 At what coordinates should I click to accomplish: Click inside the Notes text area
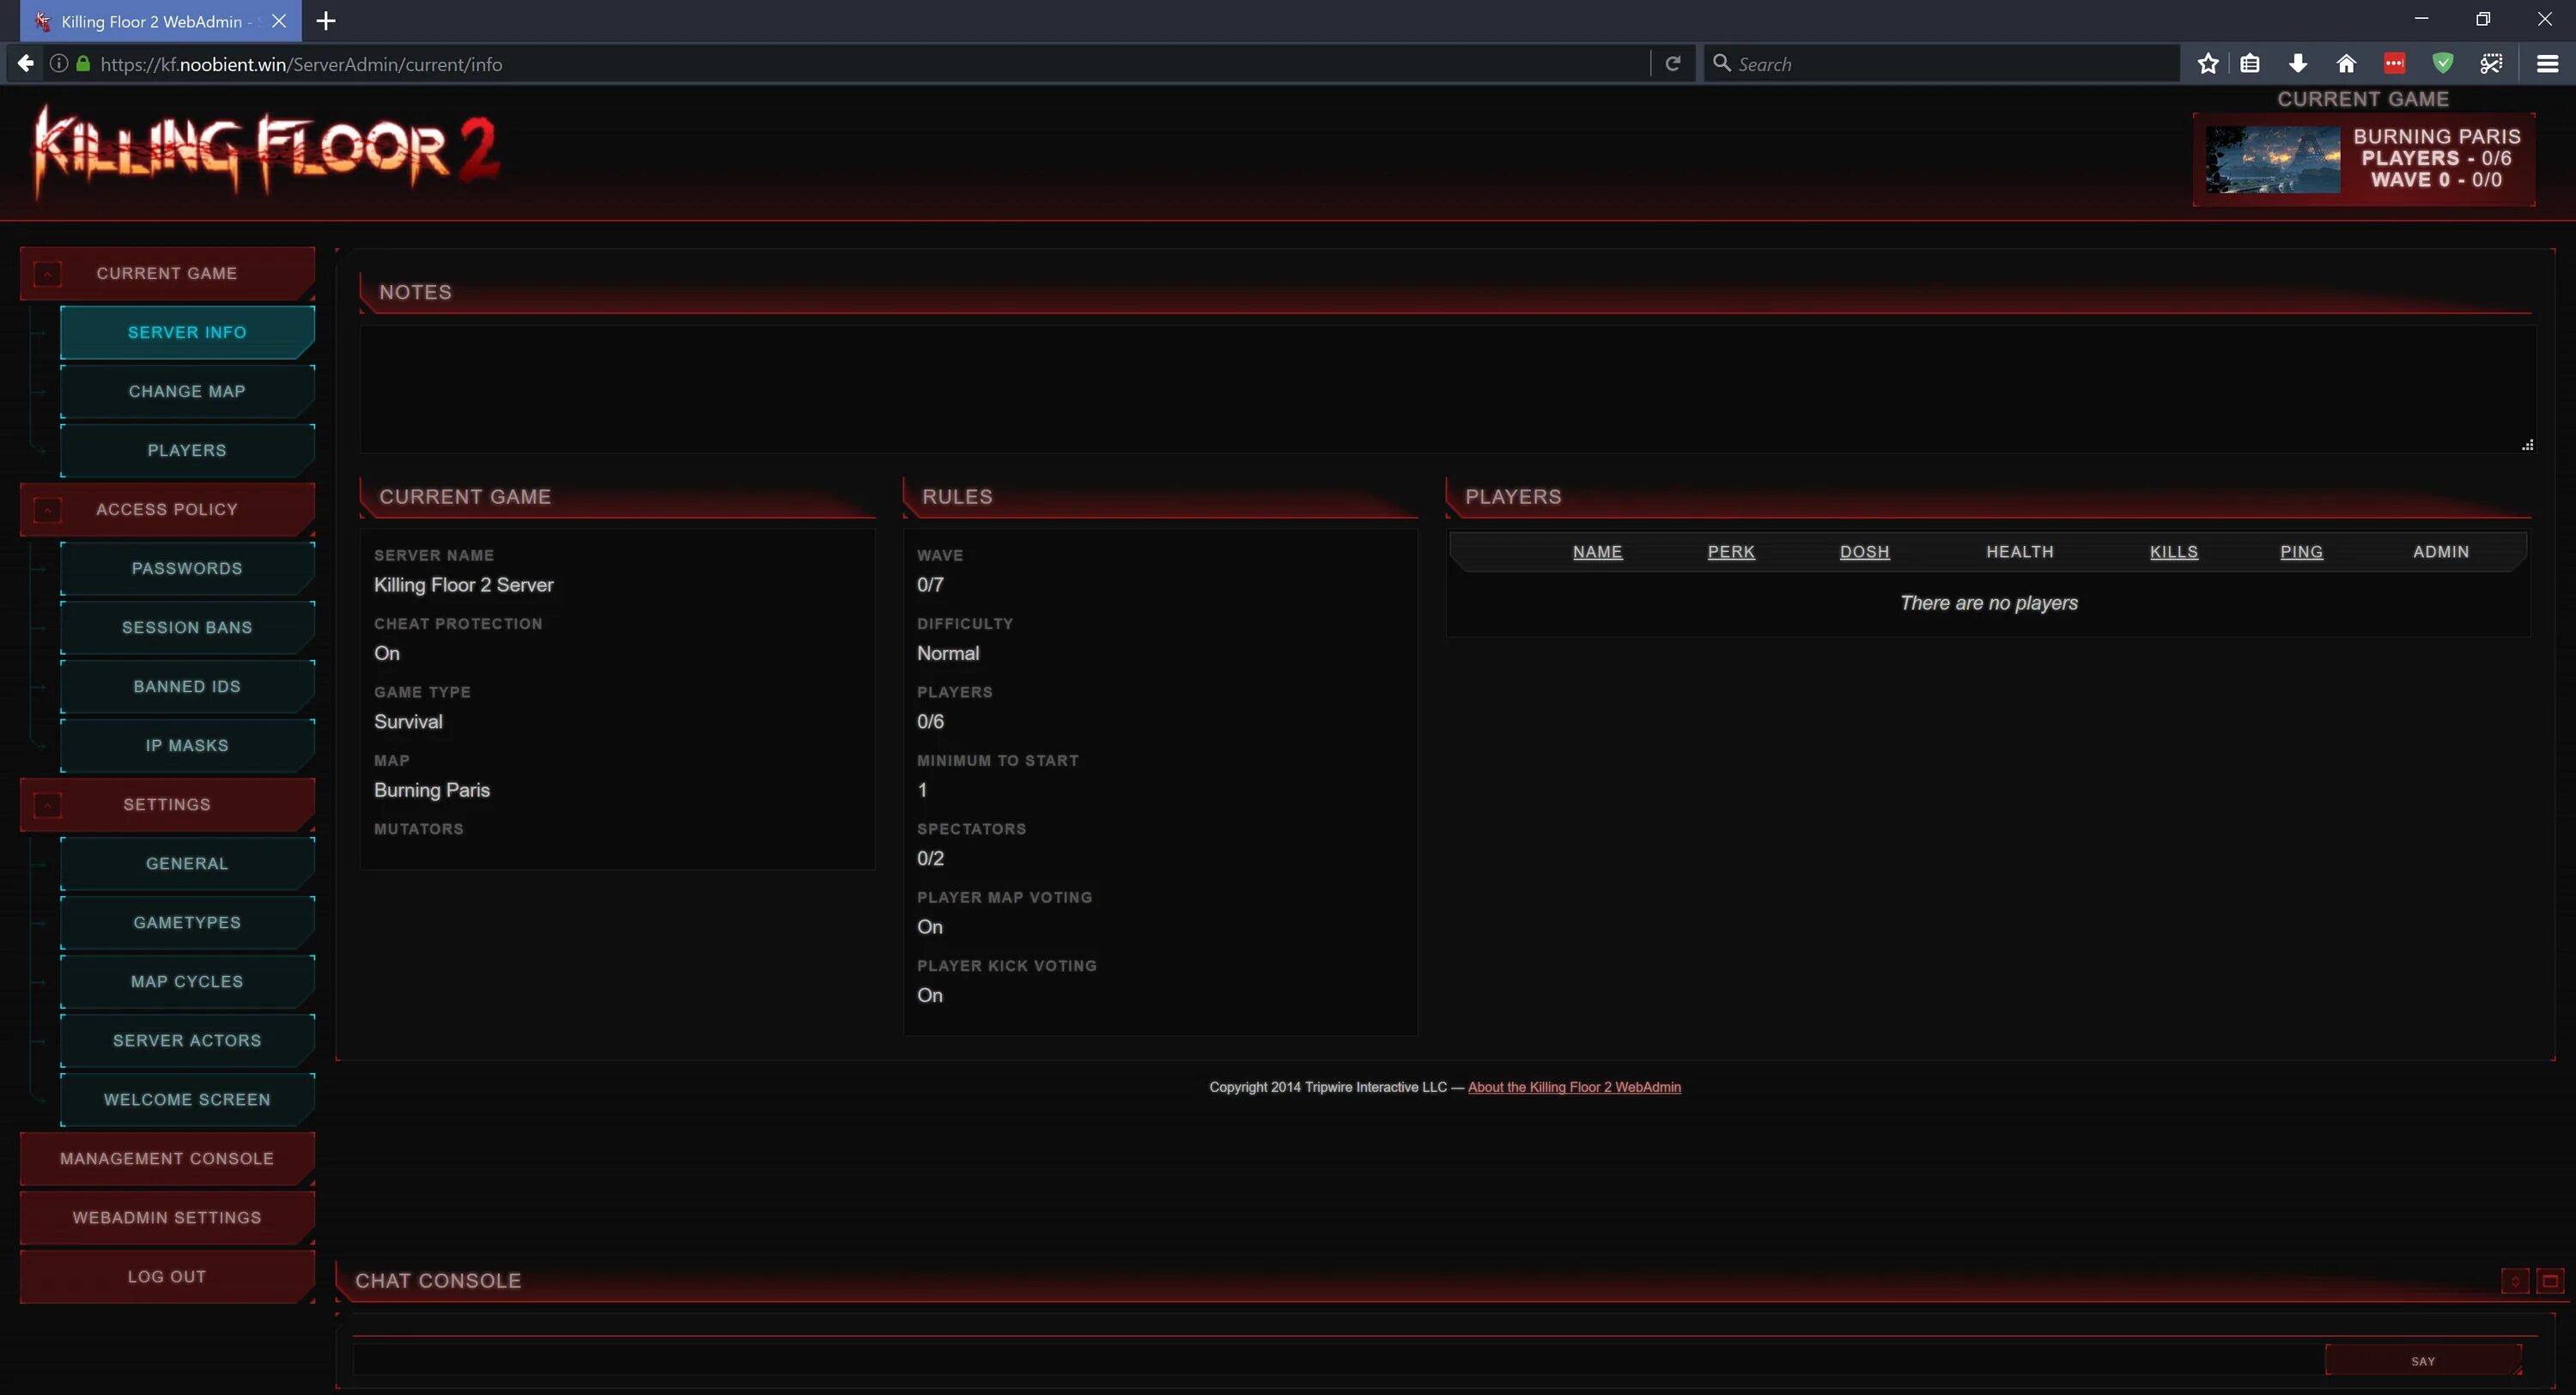(x=1447, y=389)
